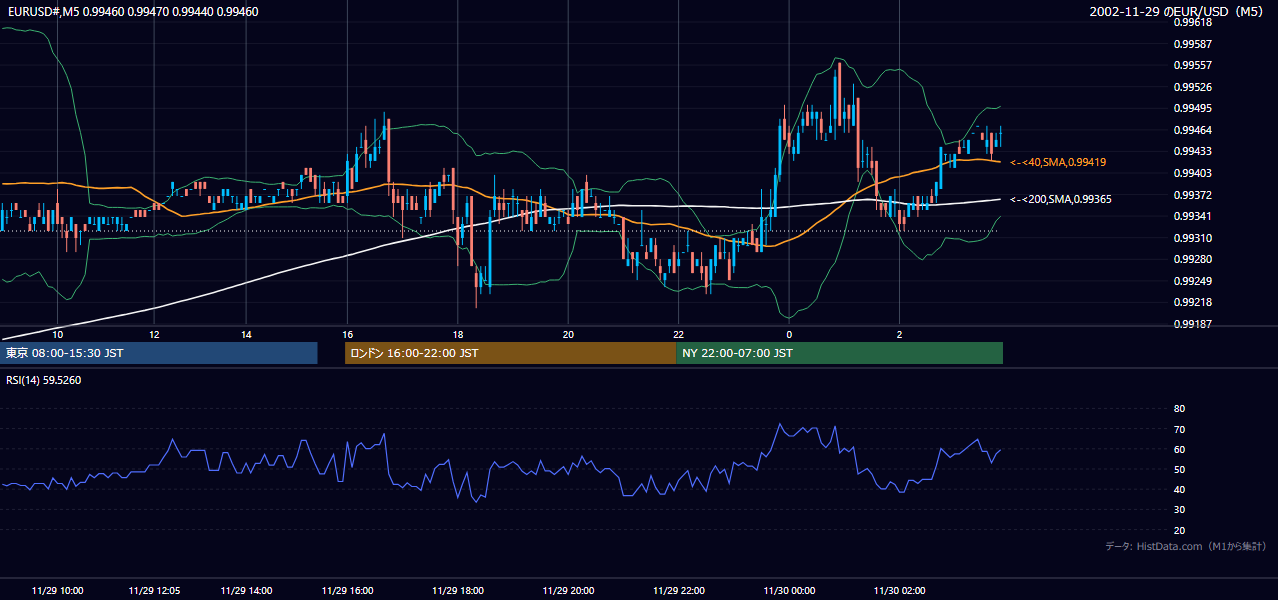Viewport: 1278px width, 600px height.
Task: Click price axis label 0.99218
Action: [x=1192, y=302]
